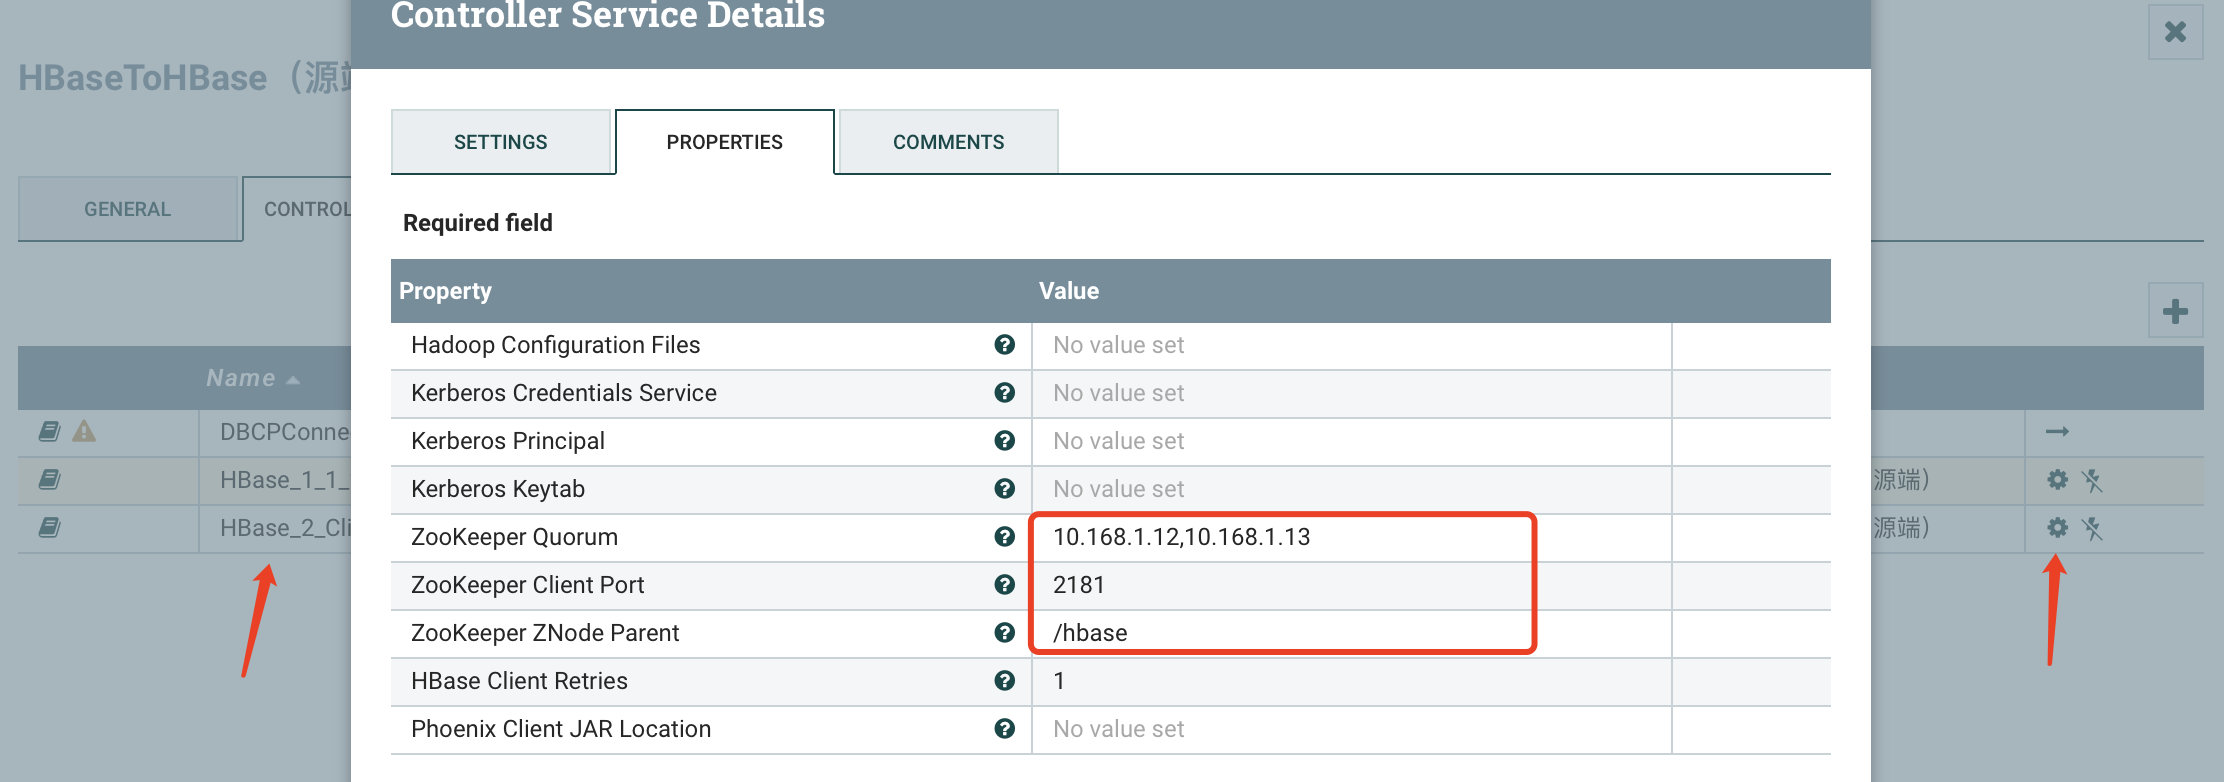Click the book icon on HBase_1_1_ row

[49, 480]
